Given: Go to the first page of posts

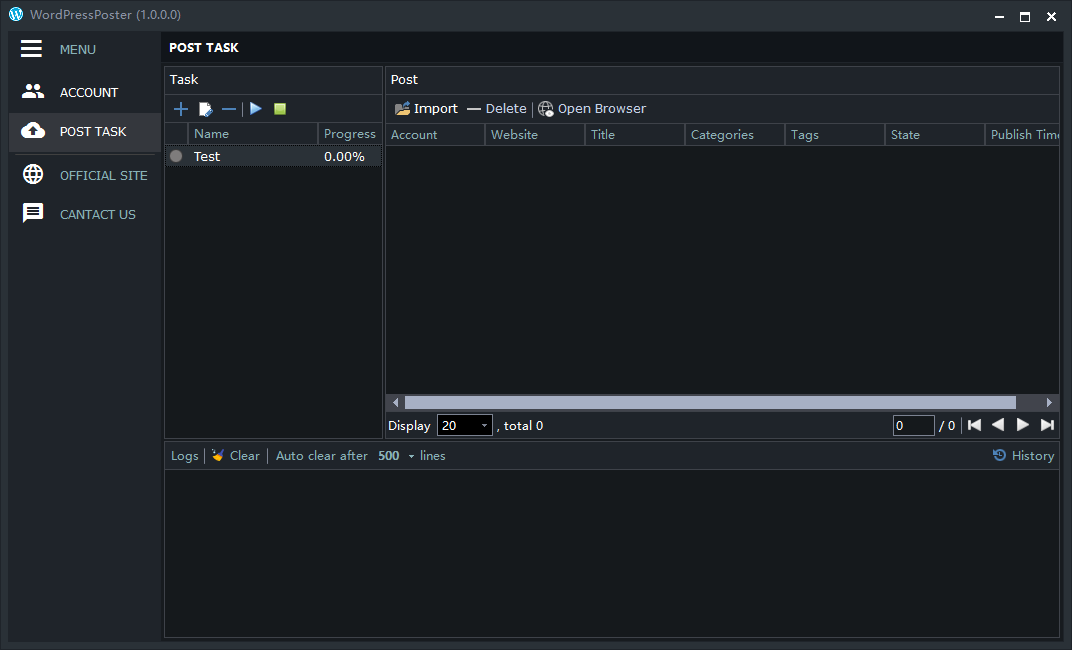Looking at the screenshot, I should [x=974, y=425].
